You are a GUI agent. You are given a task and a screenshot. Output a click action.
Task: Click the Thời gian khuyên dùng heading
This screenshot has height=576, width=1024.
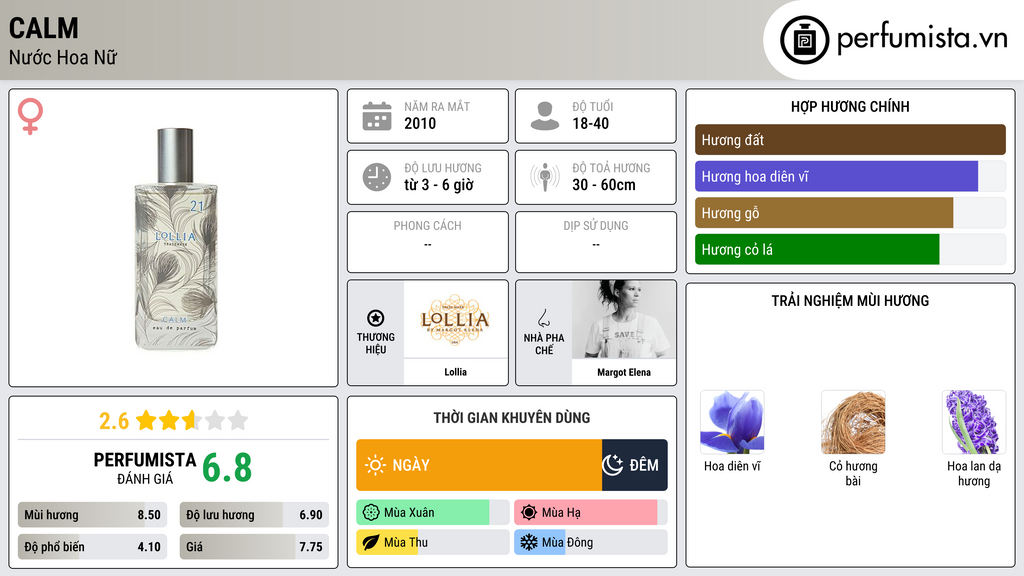click(x=512, y=417)
